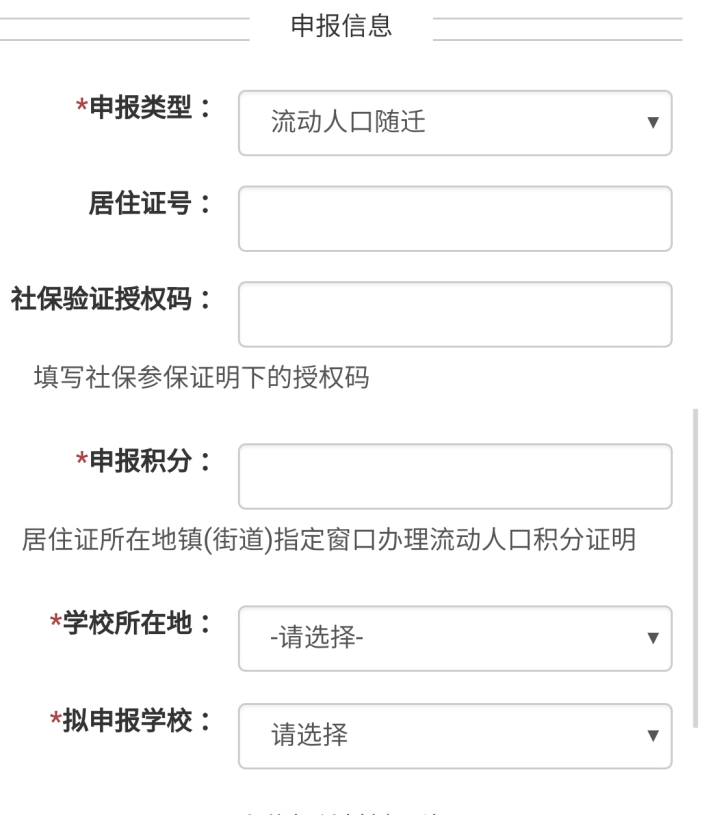This screenshot has height=815, width=702.
Task: Click the arrow icon in 申报类型 field
Action: coord(653,123)
